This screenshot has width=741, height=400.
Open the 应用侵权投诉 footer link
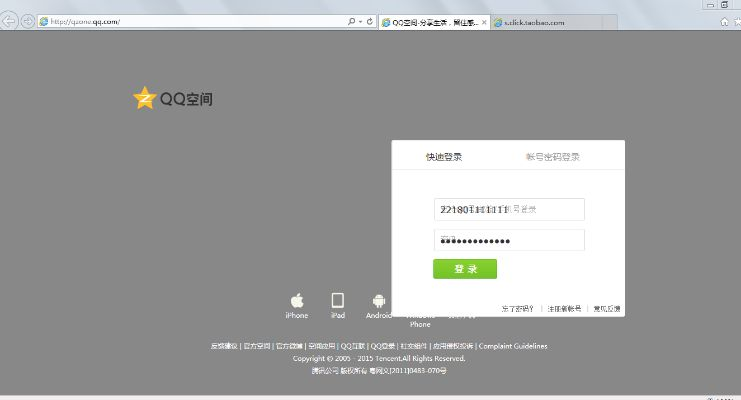453,346
